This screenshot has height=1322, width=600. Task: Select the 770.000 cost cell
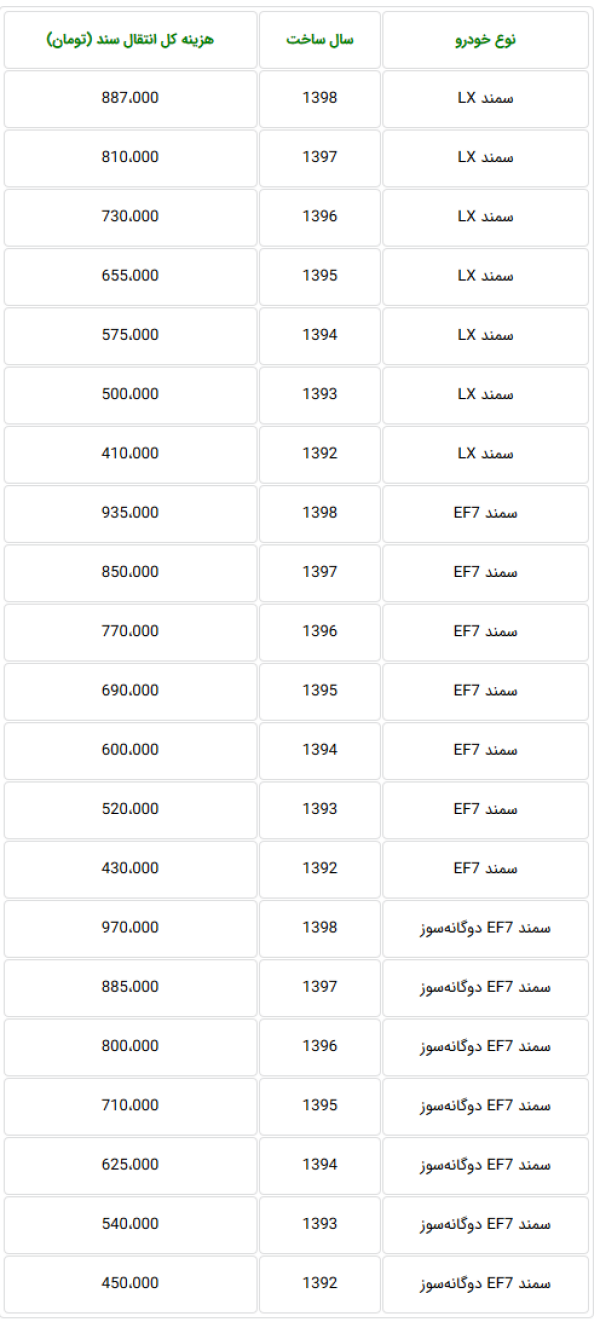(130, 632)
